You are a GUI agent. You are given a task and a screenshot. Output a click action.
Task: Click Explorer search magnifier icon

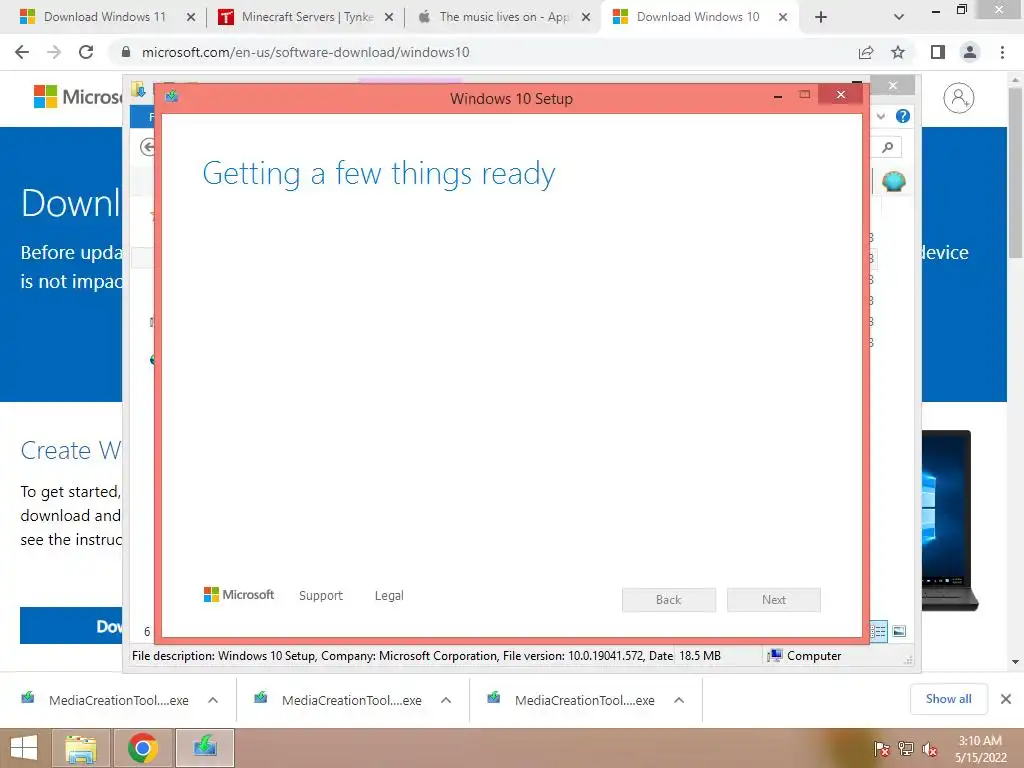888,147
